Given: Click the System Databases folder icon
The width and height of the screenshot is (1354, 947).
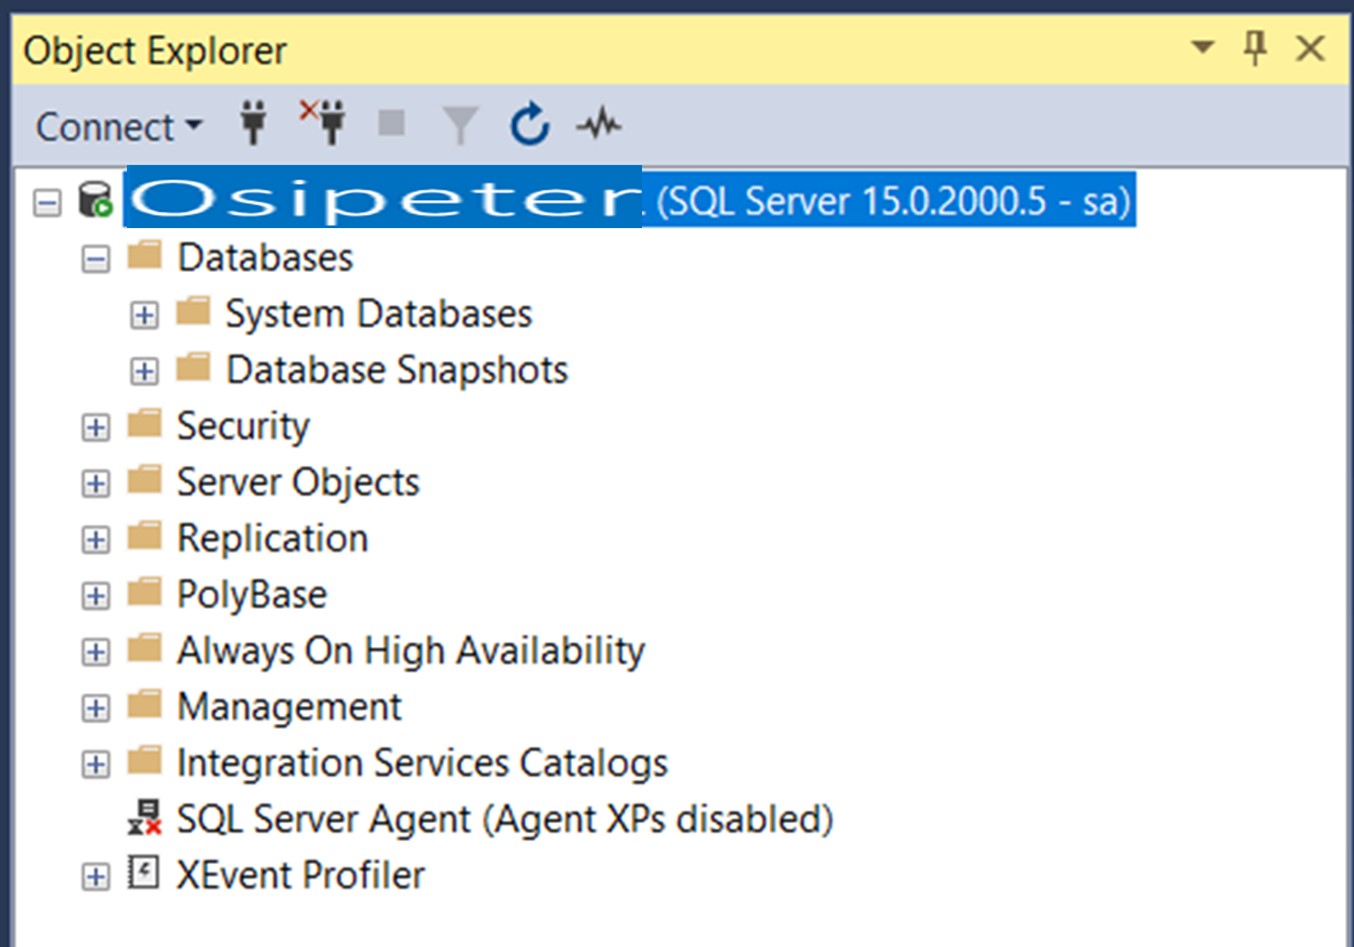Looking at the screenshot, I should 193,311.
